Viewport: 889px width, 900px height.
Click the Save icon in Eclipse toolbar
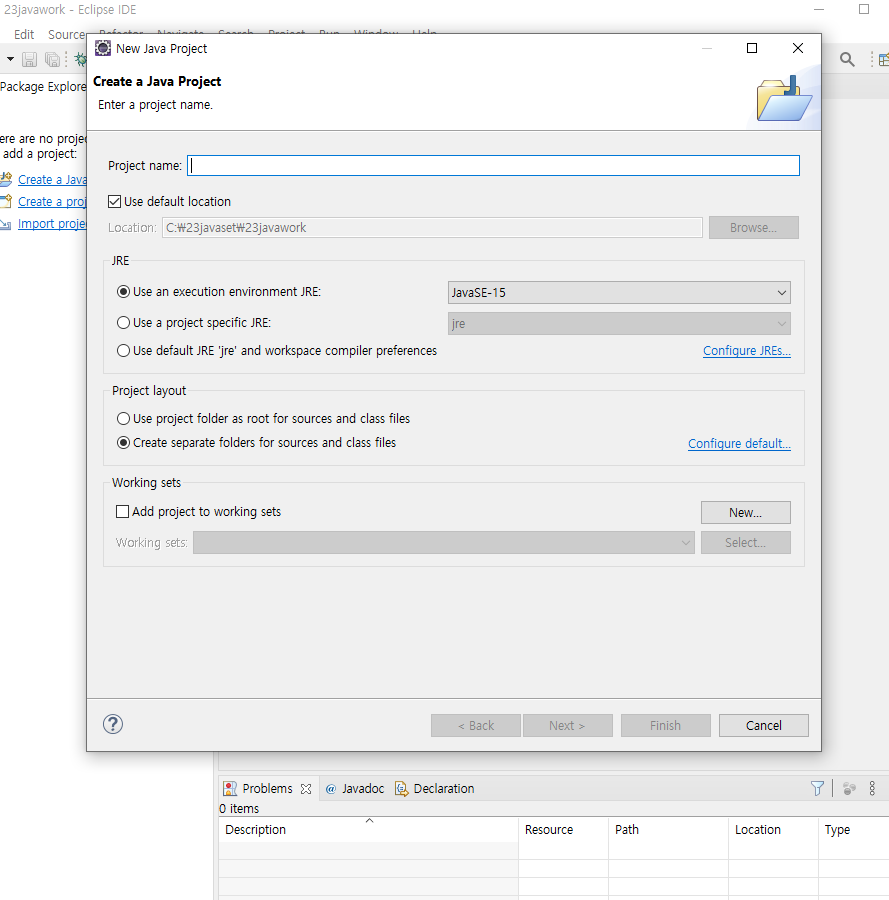[x=29, y=59]
